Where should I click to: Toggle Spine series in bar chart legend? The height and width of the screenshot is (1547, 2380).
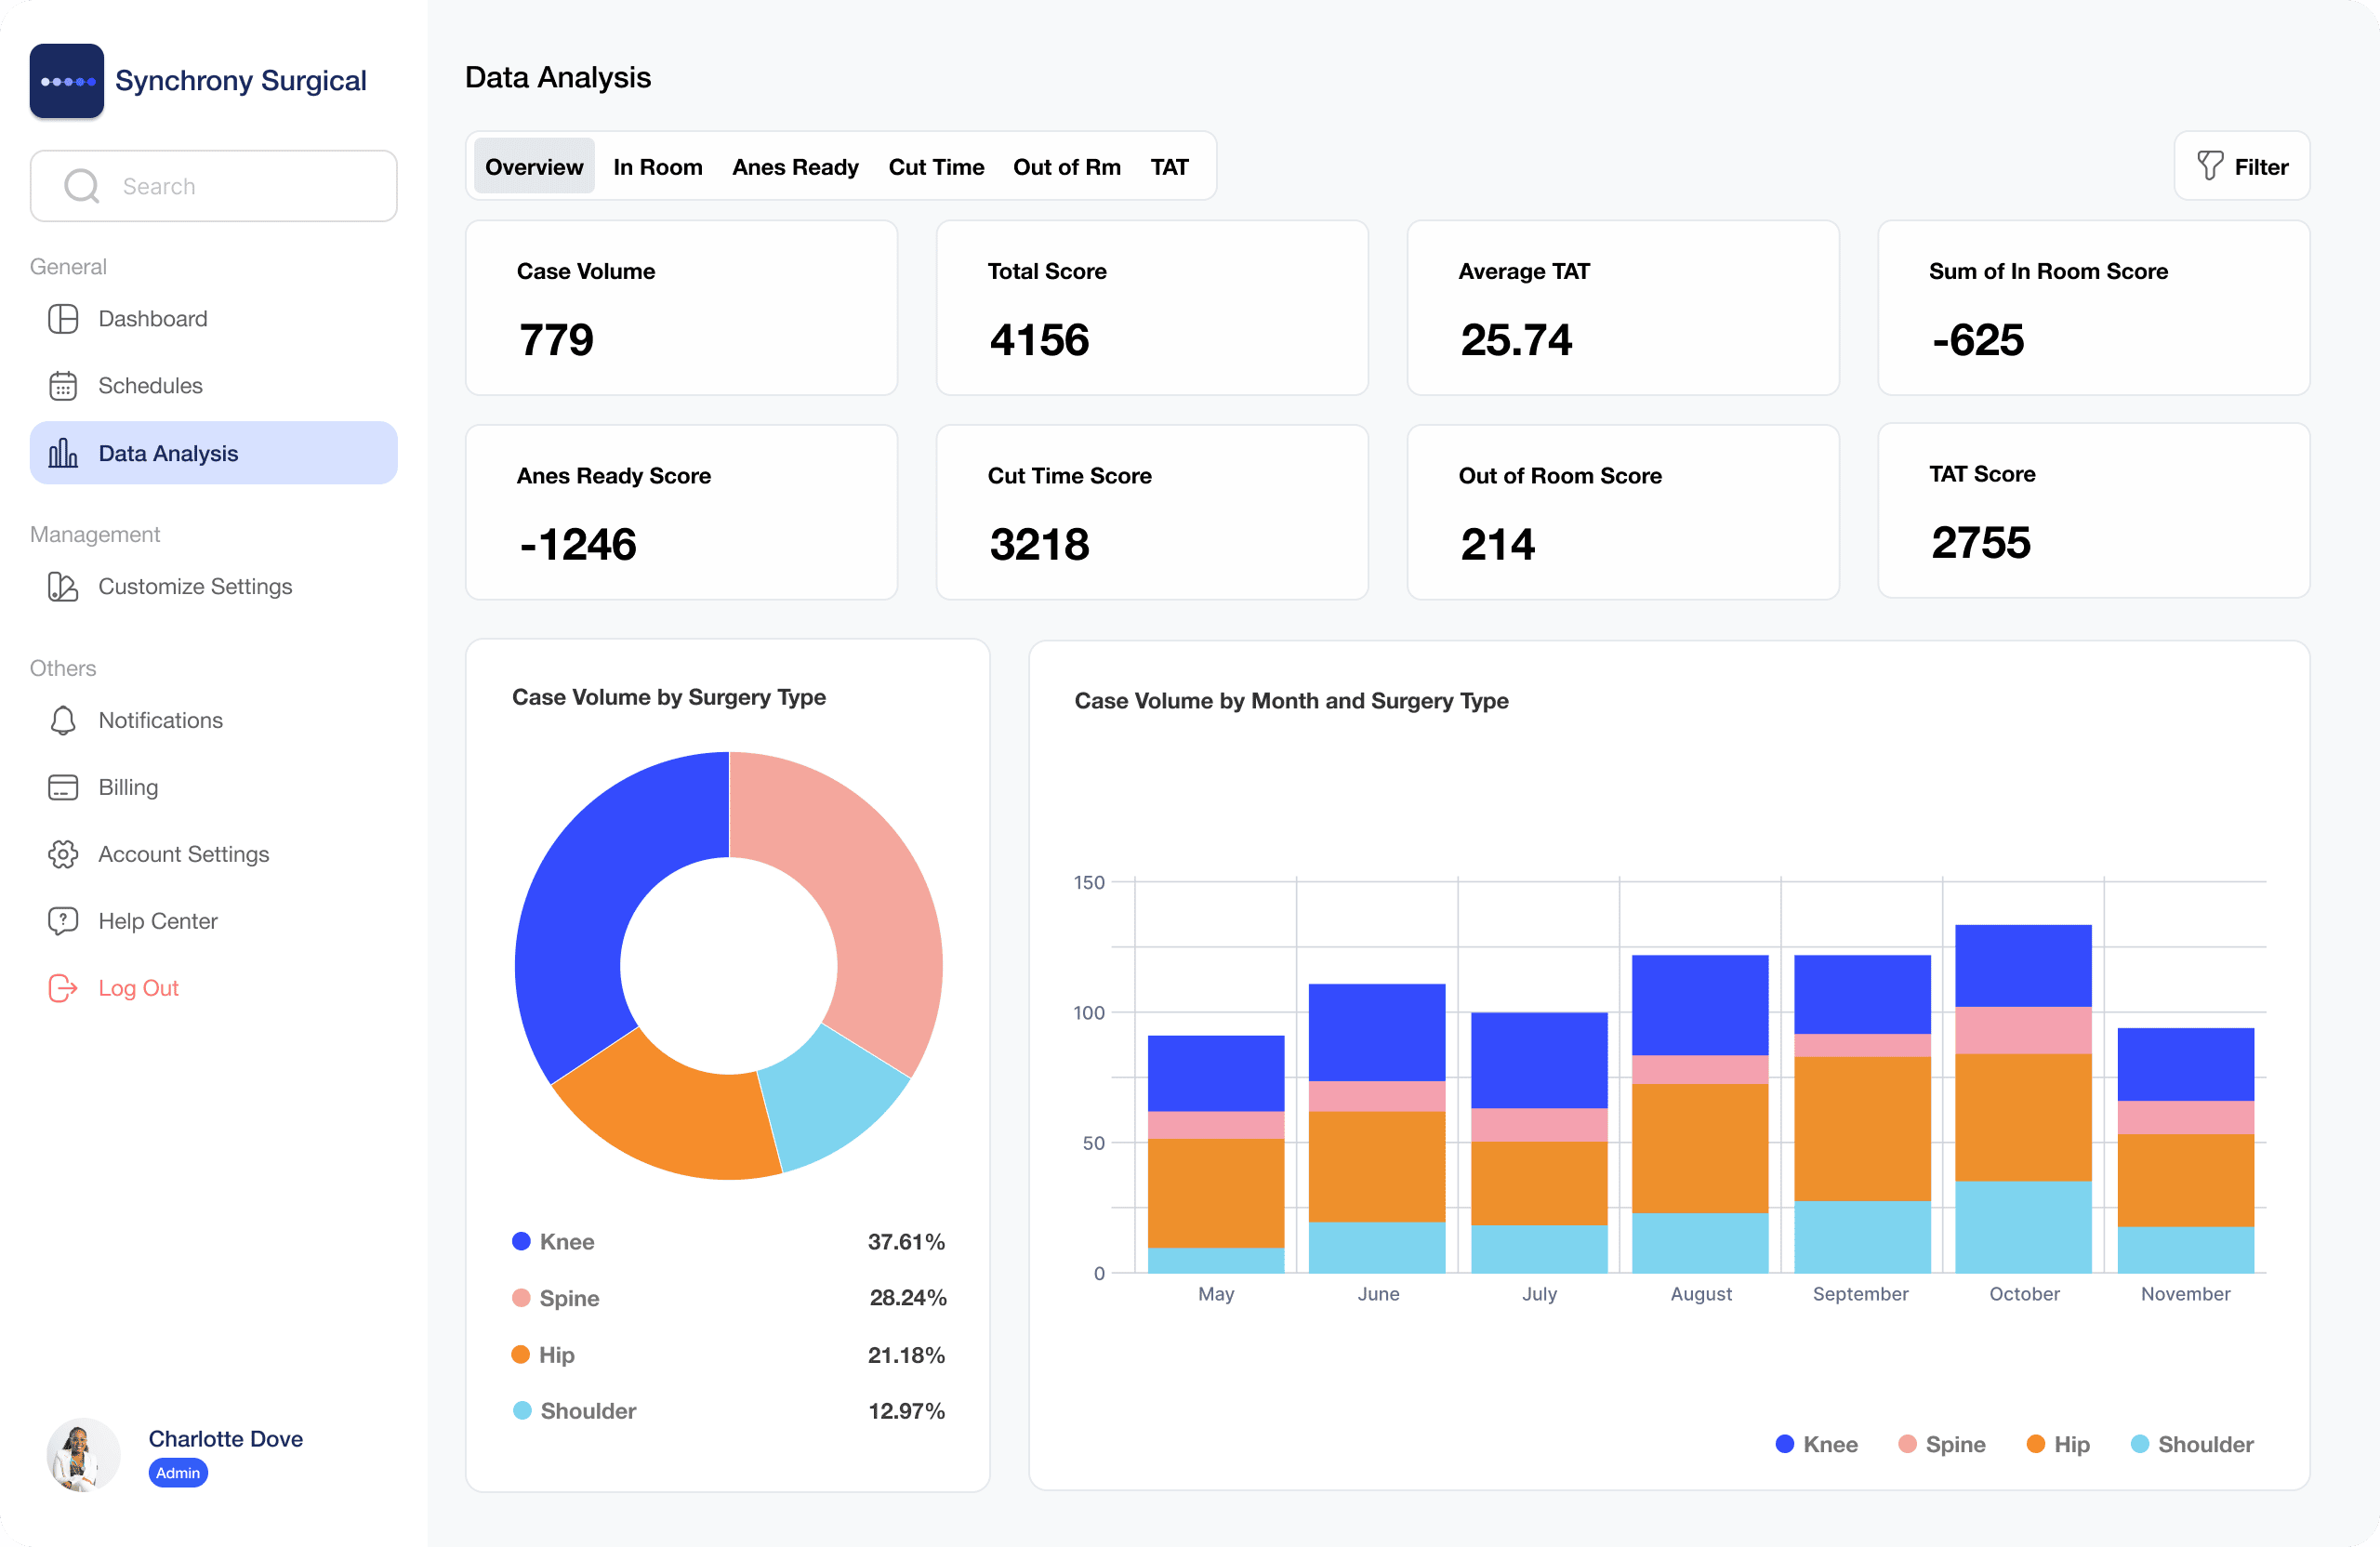[1941, 1444]
